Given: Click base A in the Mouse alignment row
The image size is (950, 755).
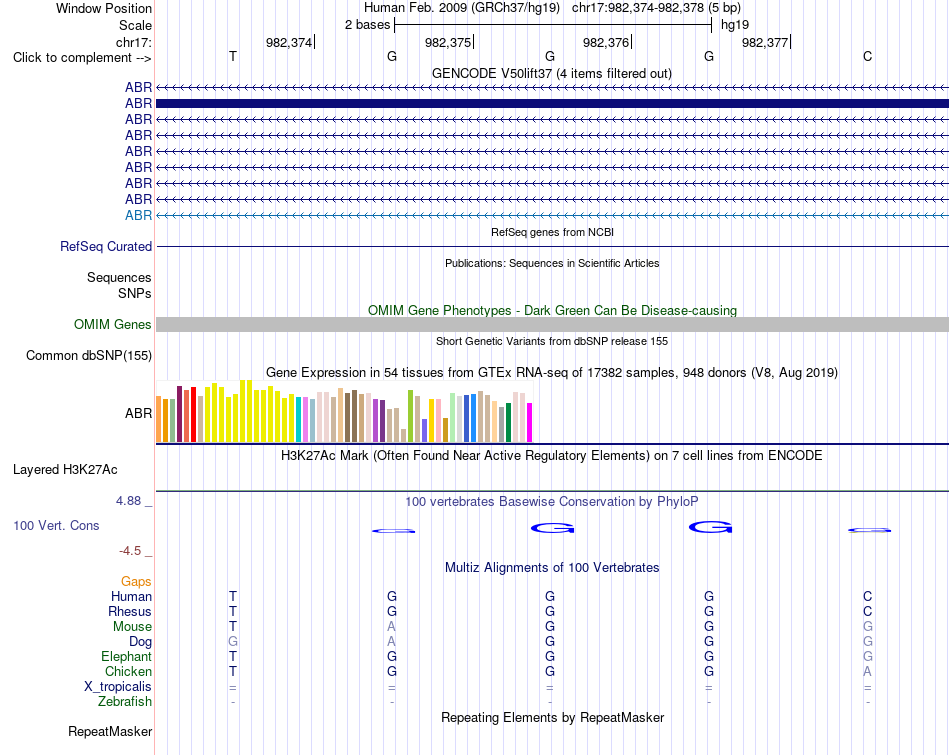Looking at the screenshot, I should (391, 627).
